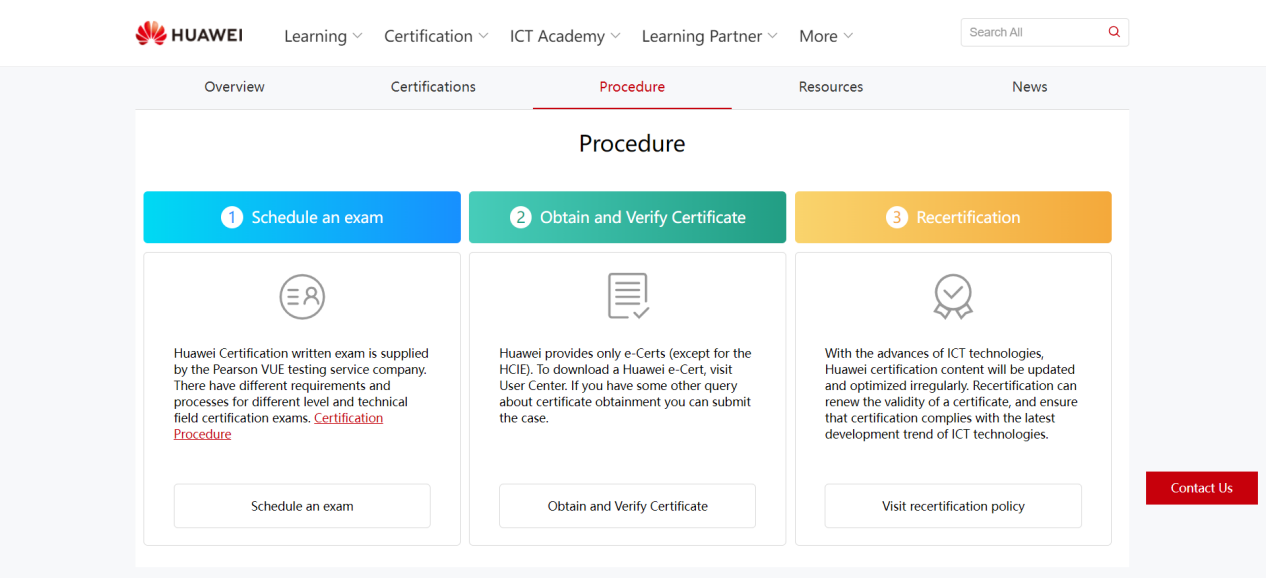The height and width of the screenshot is (578, 1266).
Task: Go to the Resources tab
Action: (830, 87)
